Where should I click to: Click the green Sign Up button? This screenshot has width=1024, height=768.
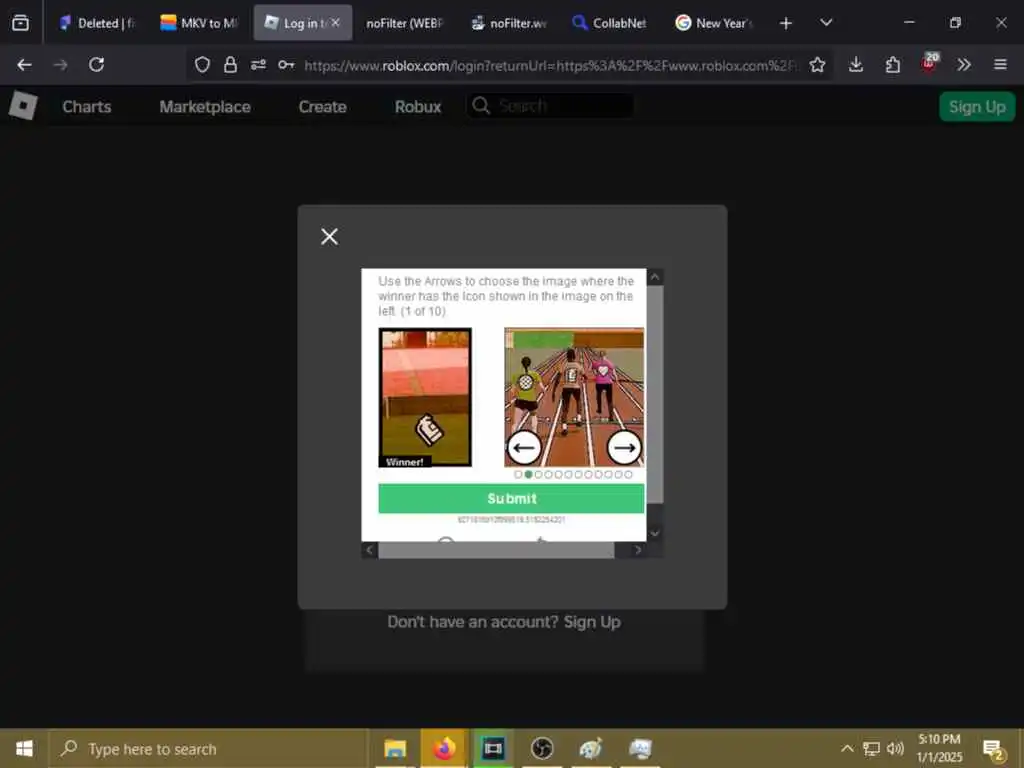point(977,106)
